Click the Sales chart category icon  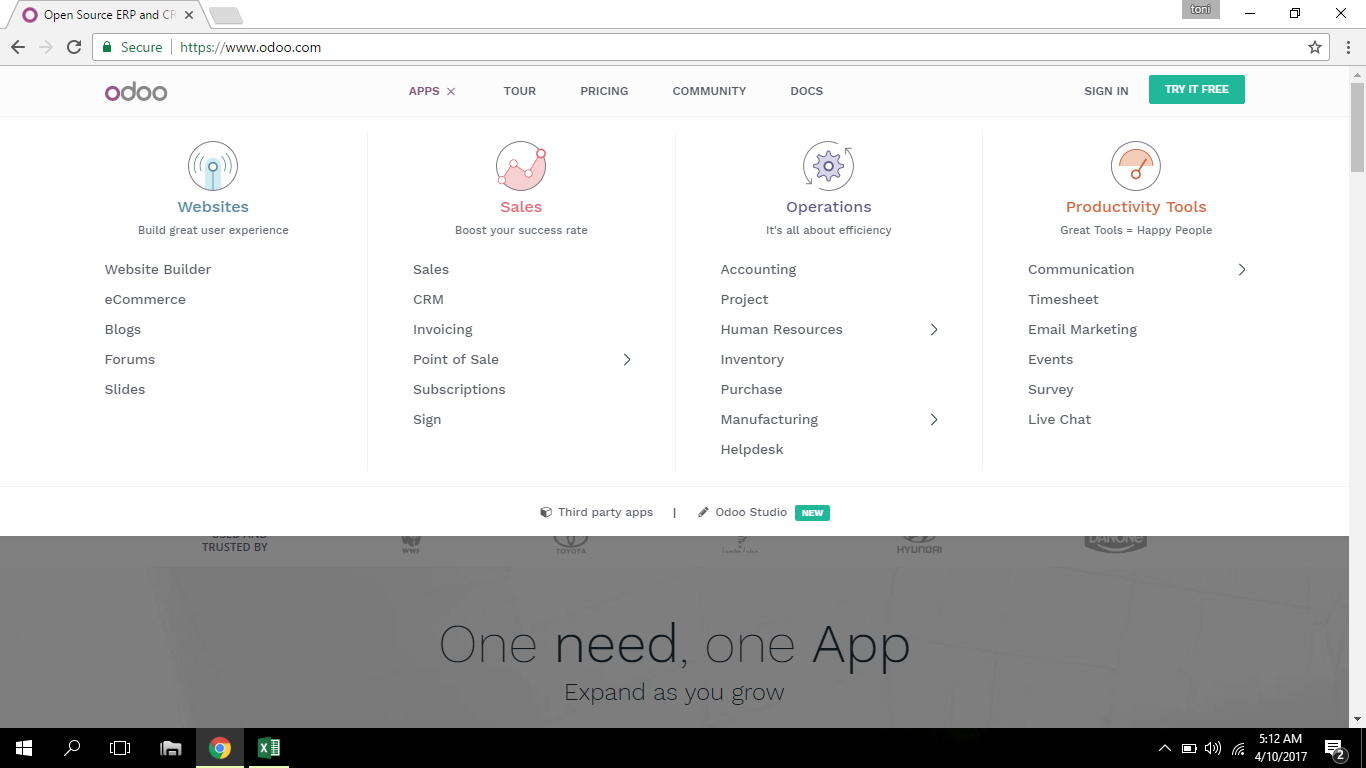(521, 166)
